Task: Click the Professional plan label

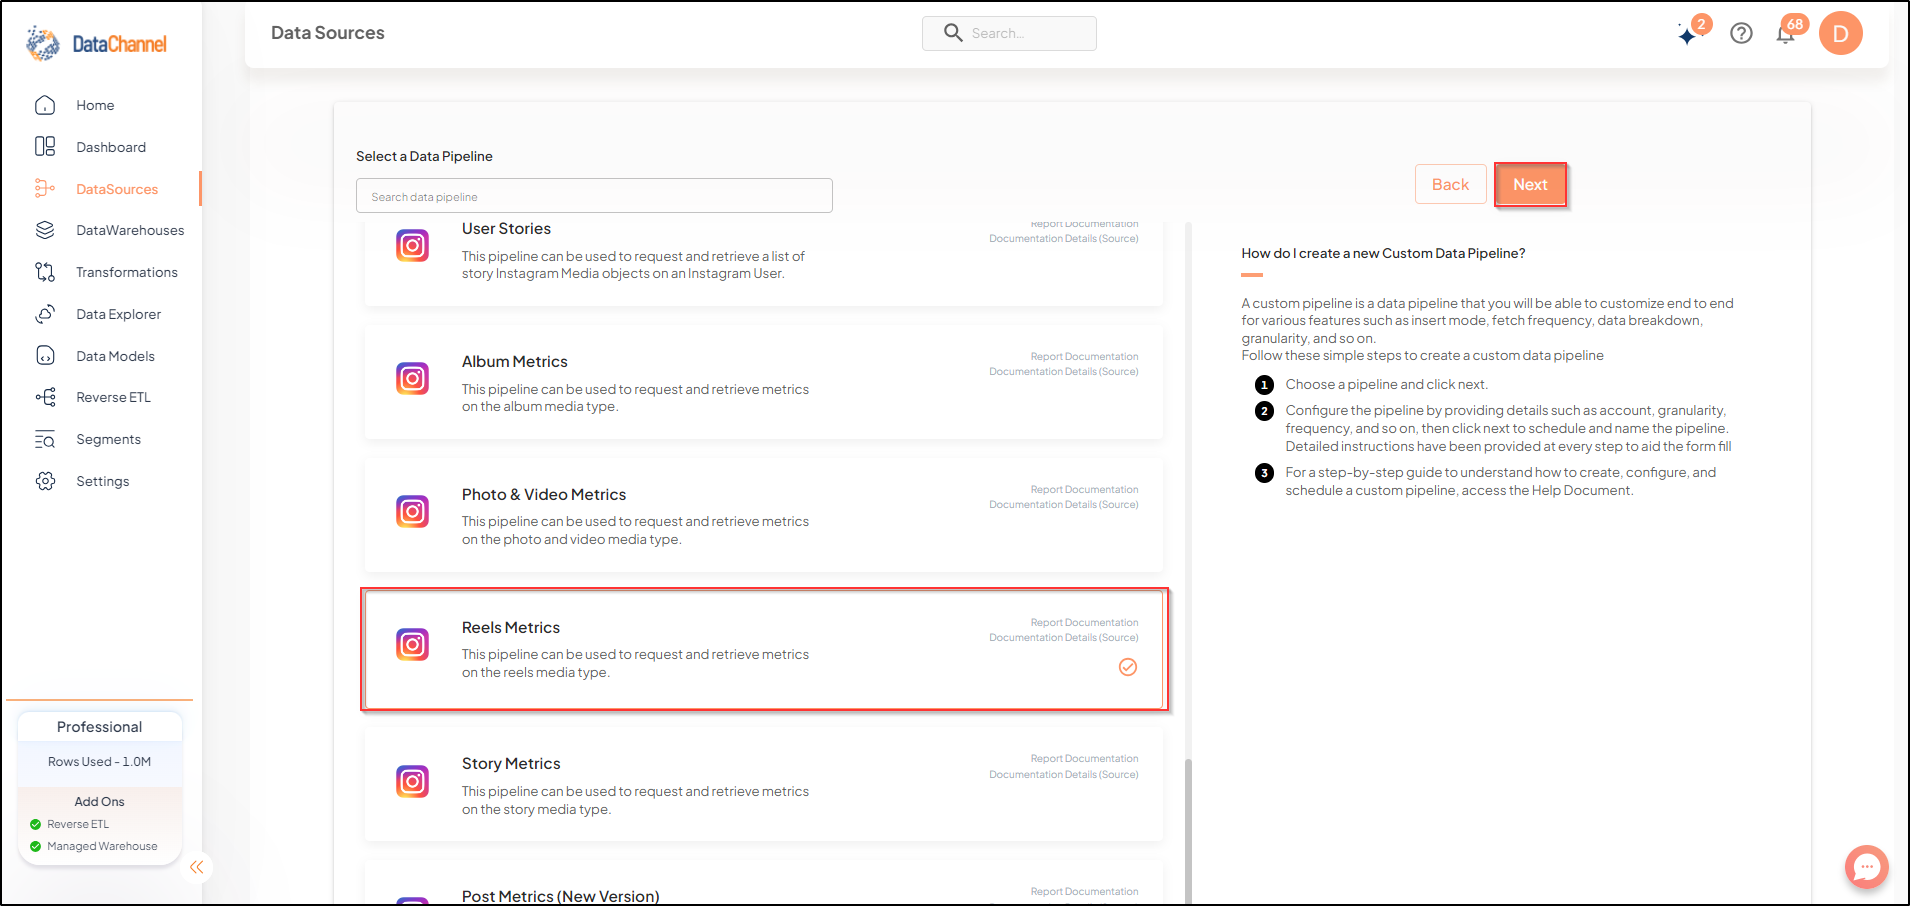Action: coord(99,727)
